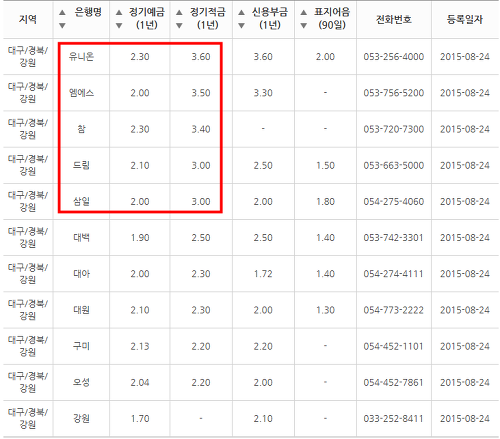Image resolution: width=500 pixels, height=439 pixels.
Task: Select bank name 대백
Action: point(81,238)
